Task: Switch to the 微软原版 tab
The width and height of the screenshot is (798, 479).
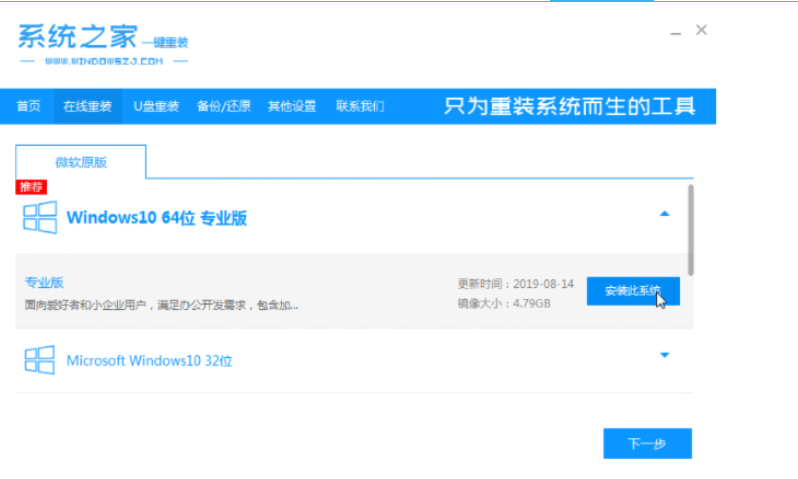Action: (80, 162)
